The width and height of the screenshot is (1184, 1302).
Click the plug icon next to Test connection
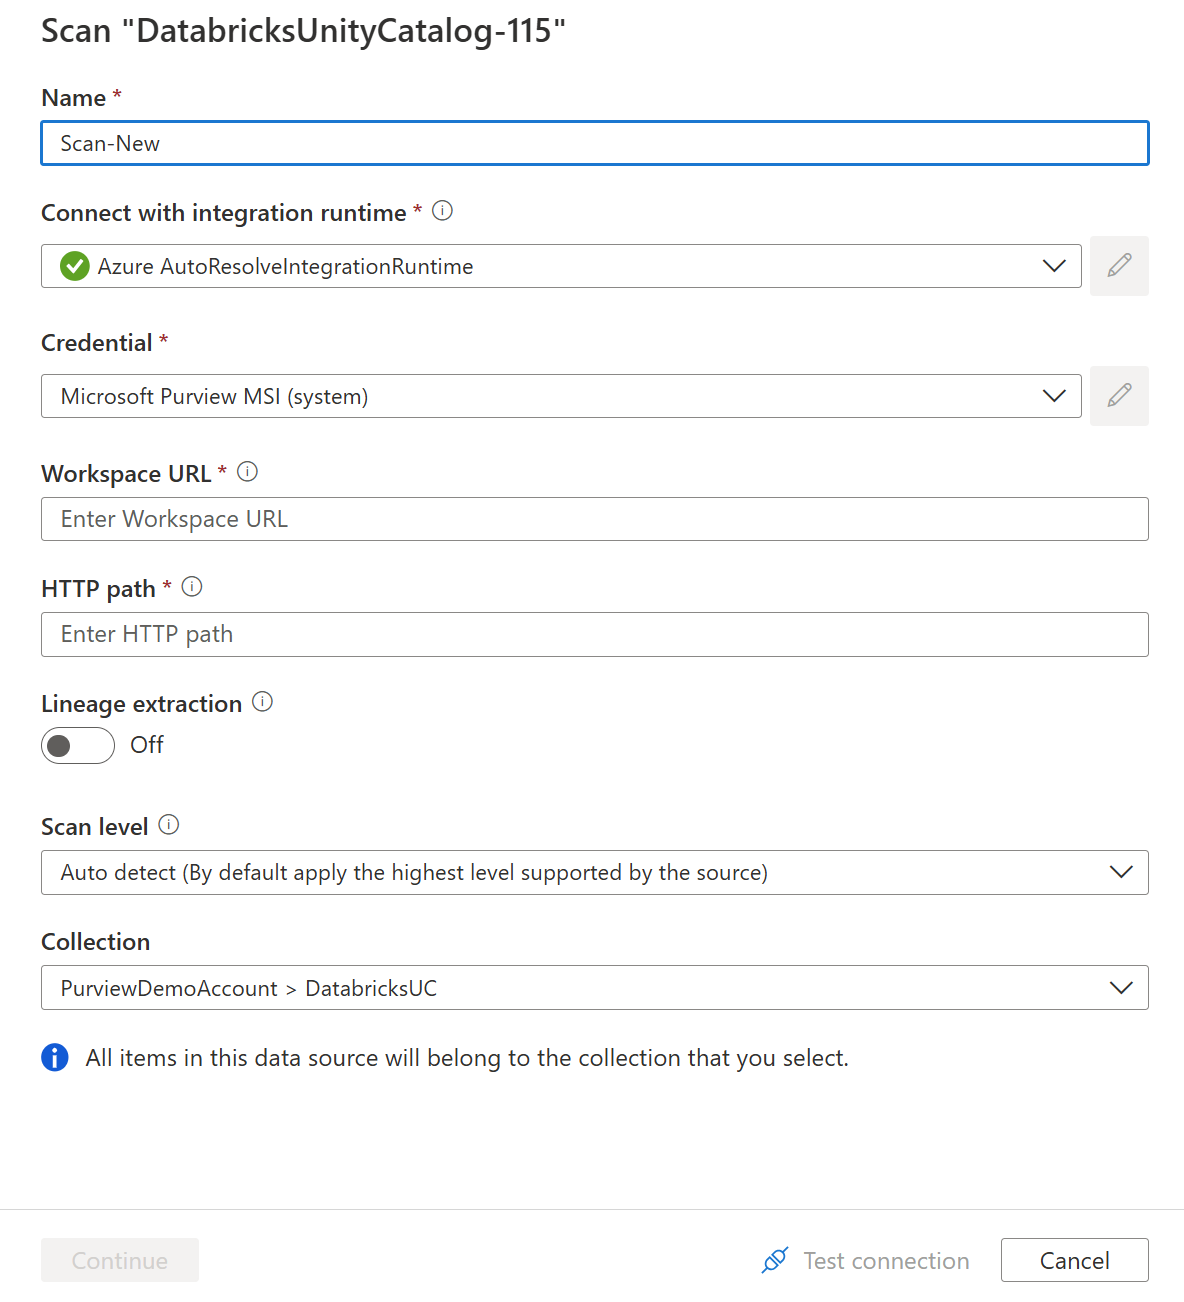click(774, 1260)
